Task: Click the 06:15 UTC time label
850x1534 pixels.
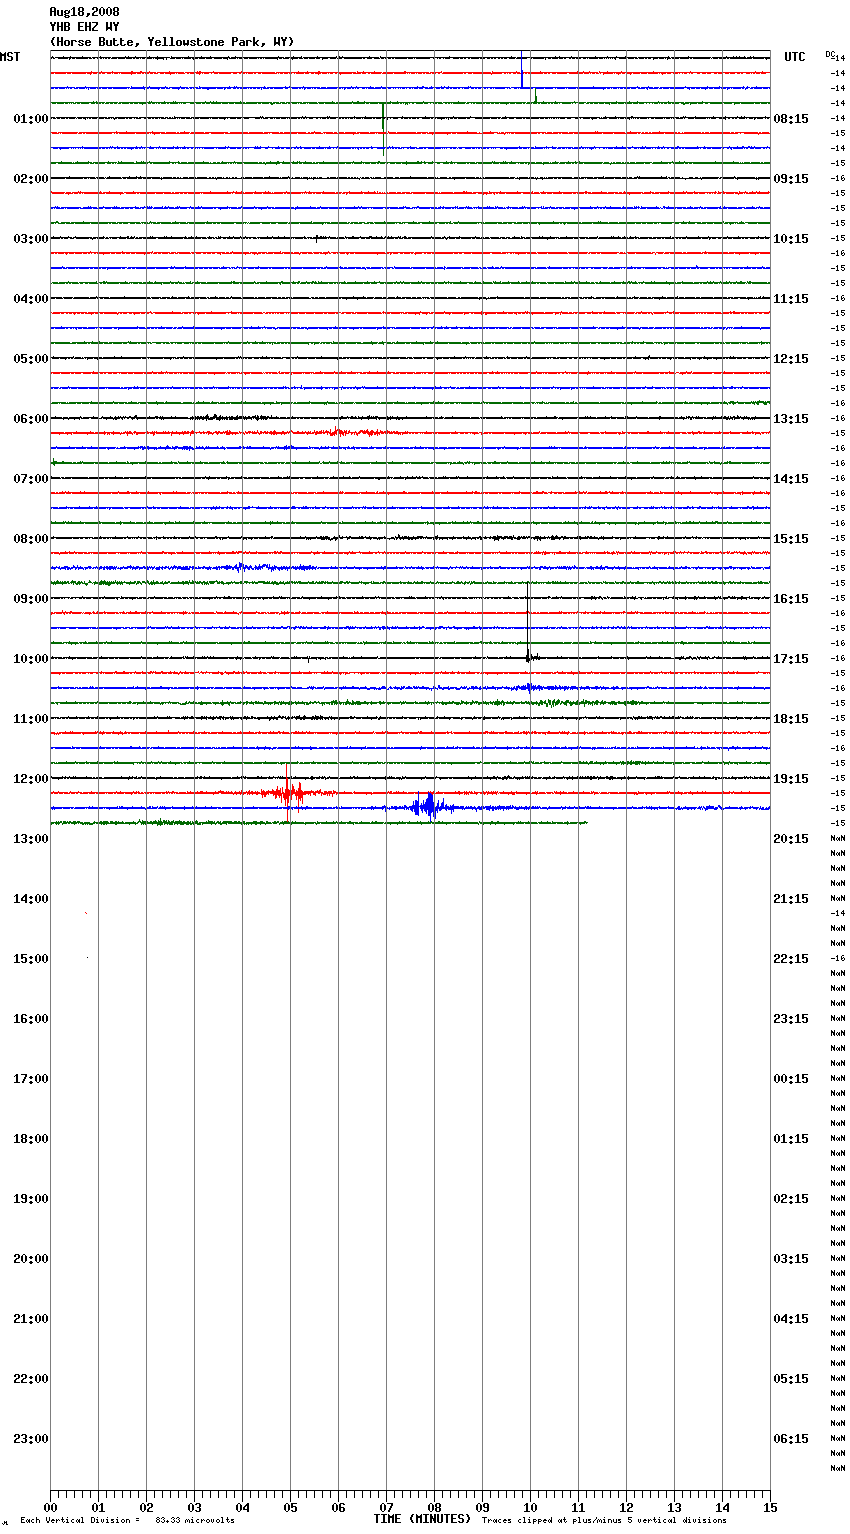Action: coord(791,1439)
